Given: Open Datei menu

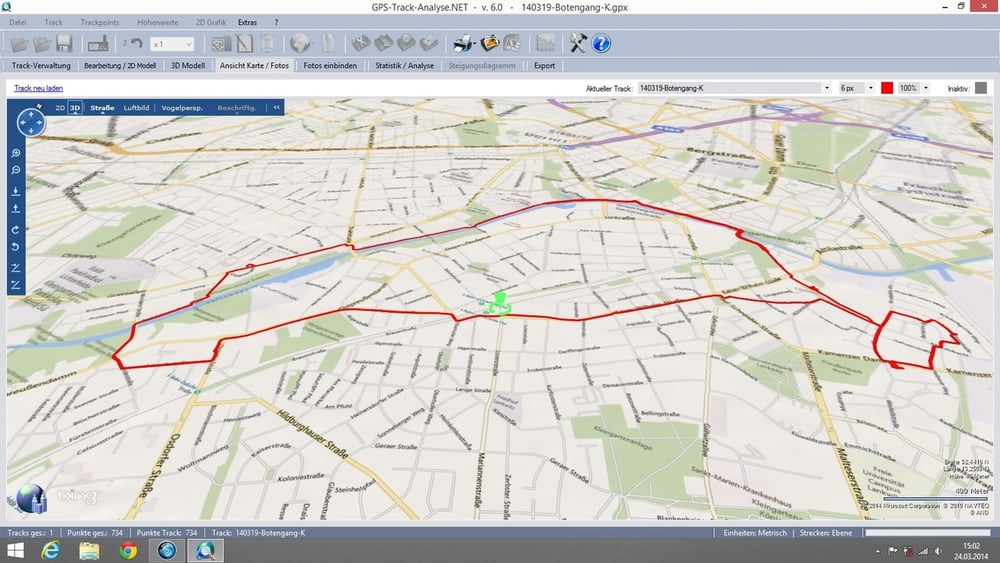Looking at the screenshot, I should [18, 22].
